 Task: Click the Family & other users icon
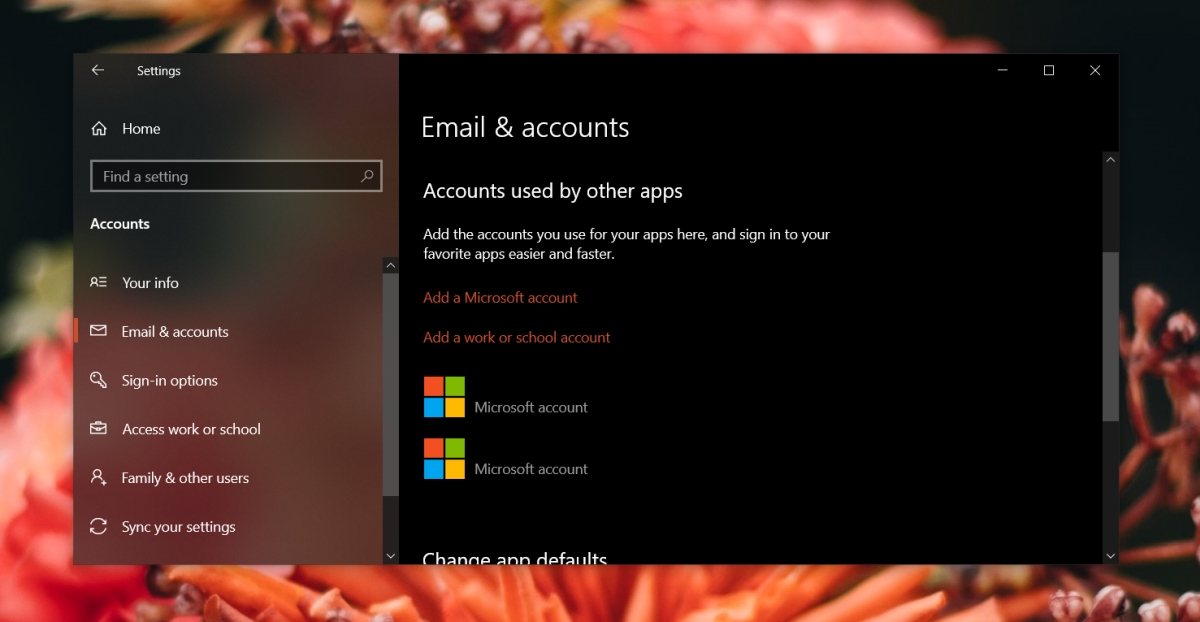(98, 478)
